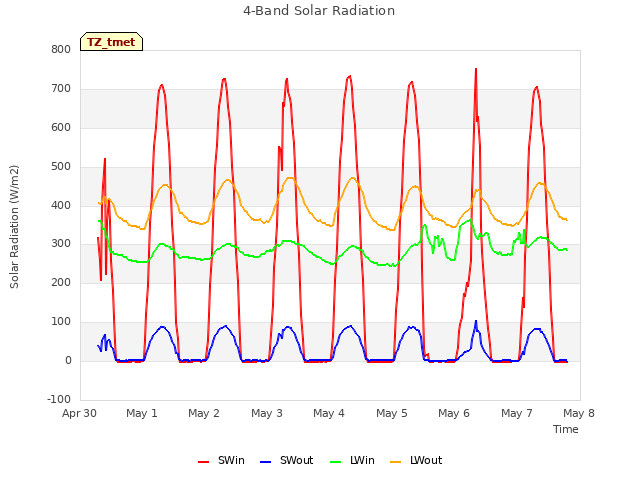Click the blue SWout legend swatch
Viewport: 640px width, 480px height.
pos(265,462)
